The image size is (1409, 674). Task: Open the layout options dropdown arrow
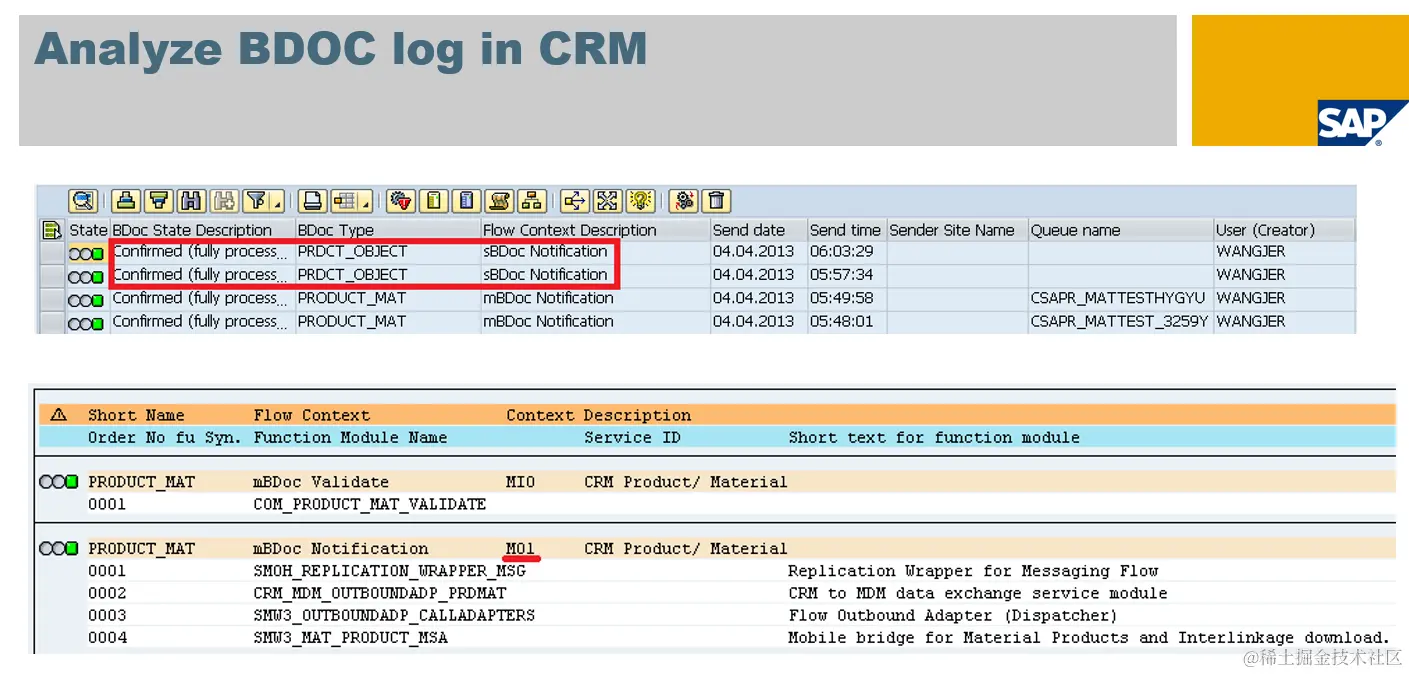click(x=366, y=203)
